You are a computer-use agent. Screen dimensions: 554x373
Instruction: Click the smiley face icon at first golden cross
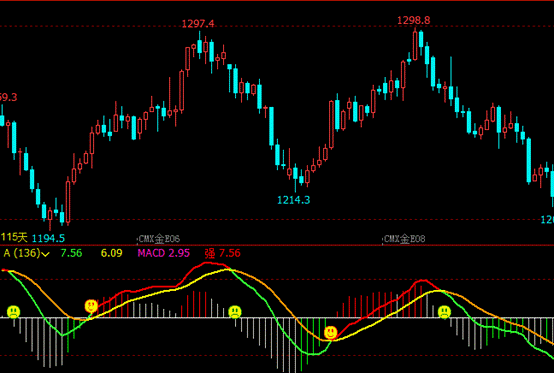(91, 306)
